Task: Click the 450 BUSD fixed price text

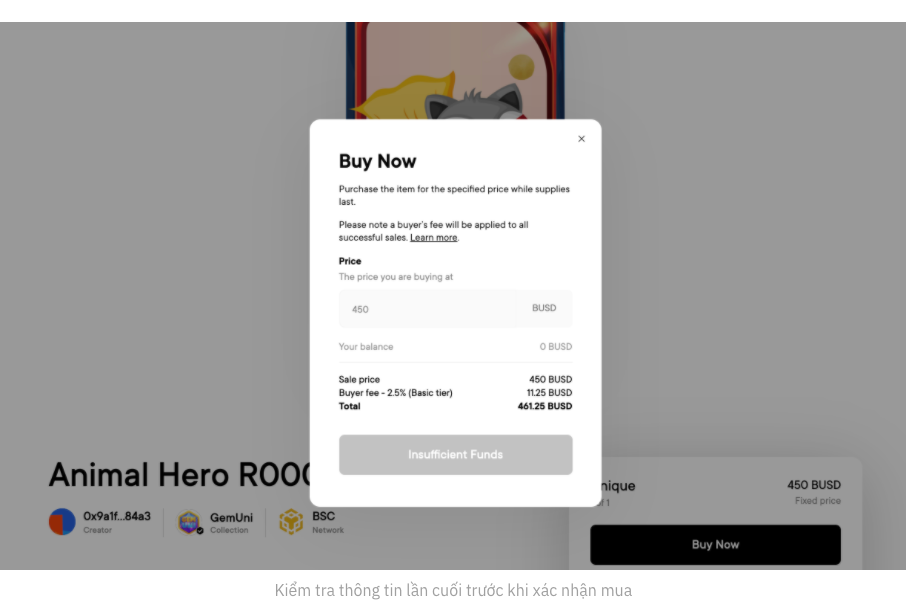Action: (813, 485)
